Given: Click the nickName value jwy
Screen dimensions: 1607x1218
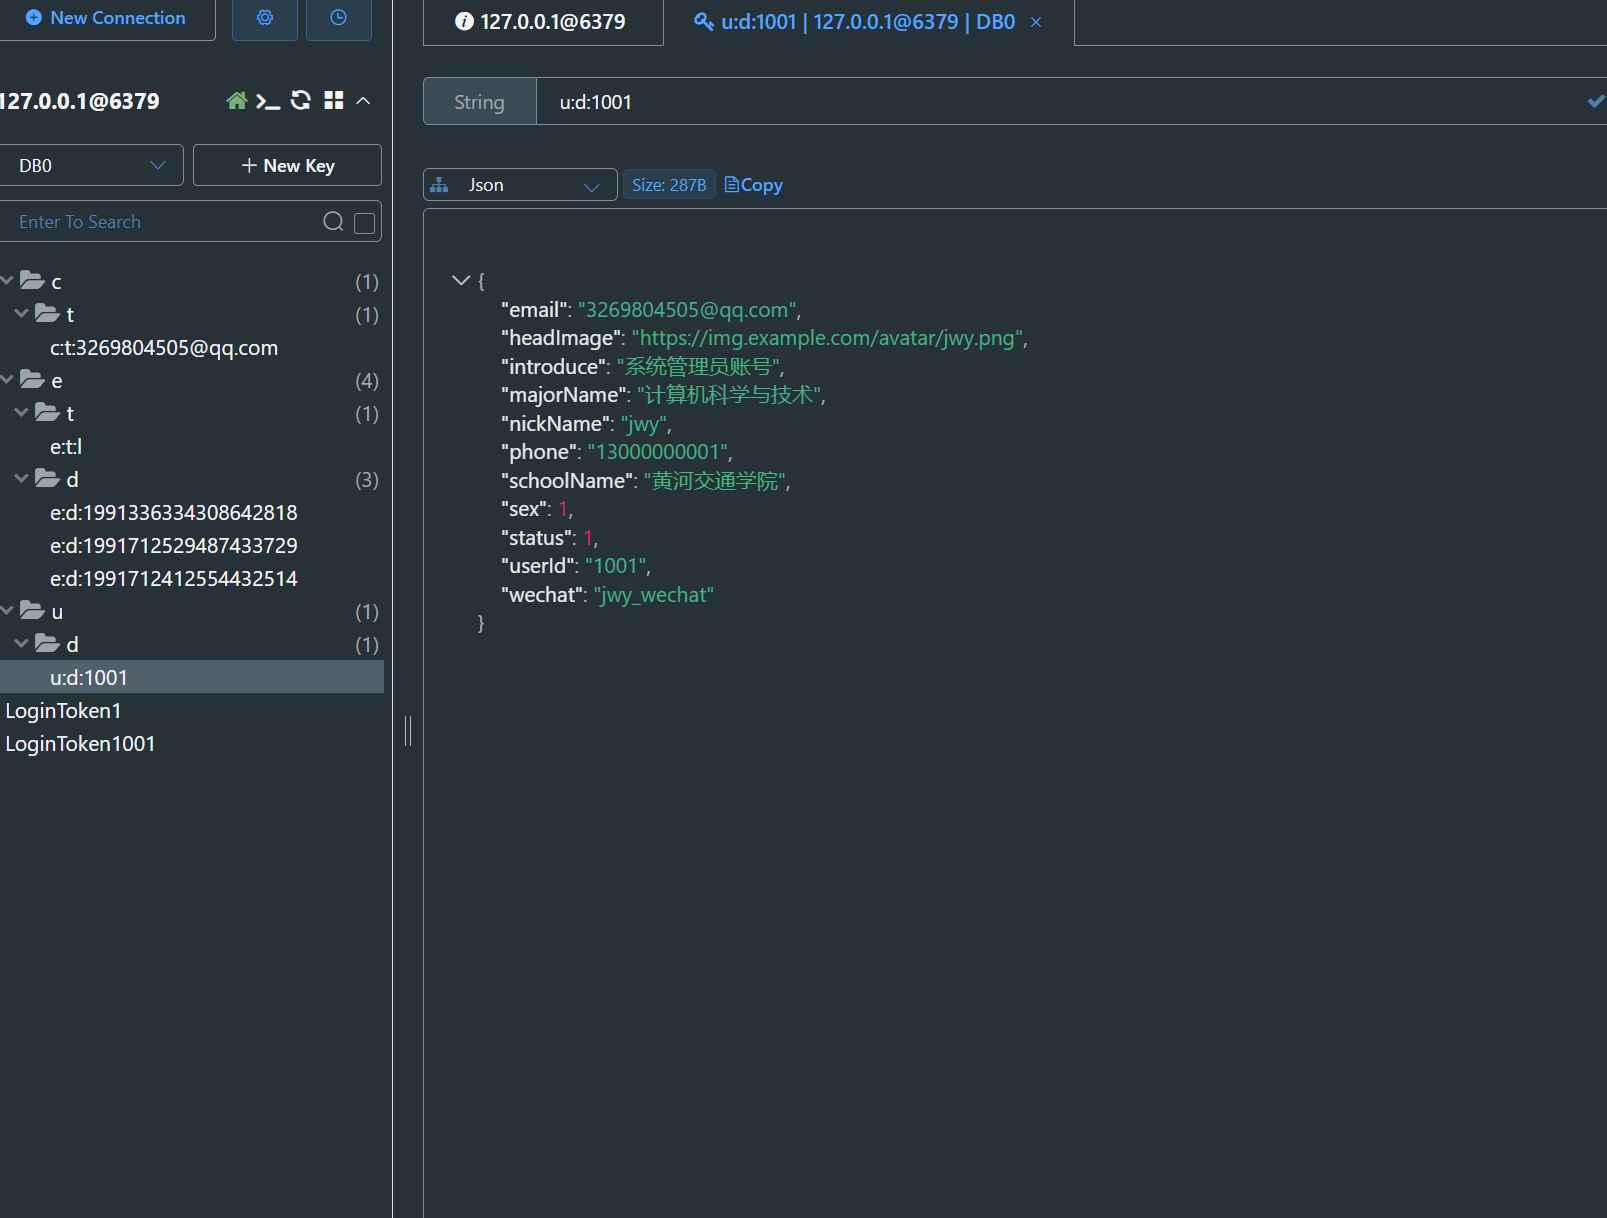Looking at the screenshot, I should coord(643,424).
